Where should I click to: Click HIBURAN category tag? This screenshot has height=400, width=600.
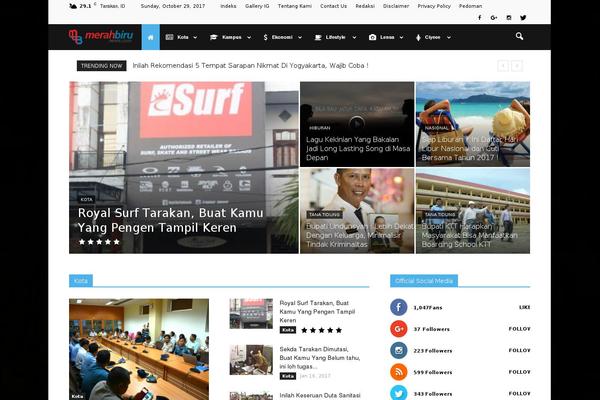pyautogui.click(x=320, y=128)
